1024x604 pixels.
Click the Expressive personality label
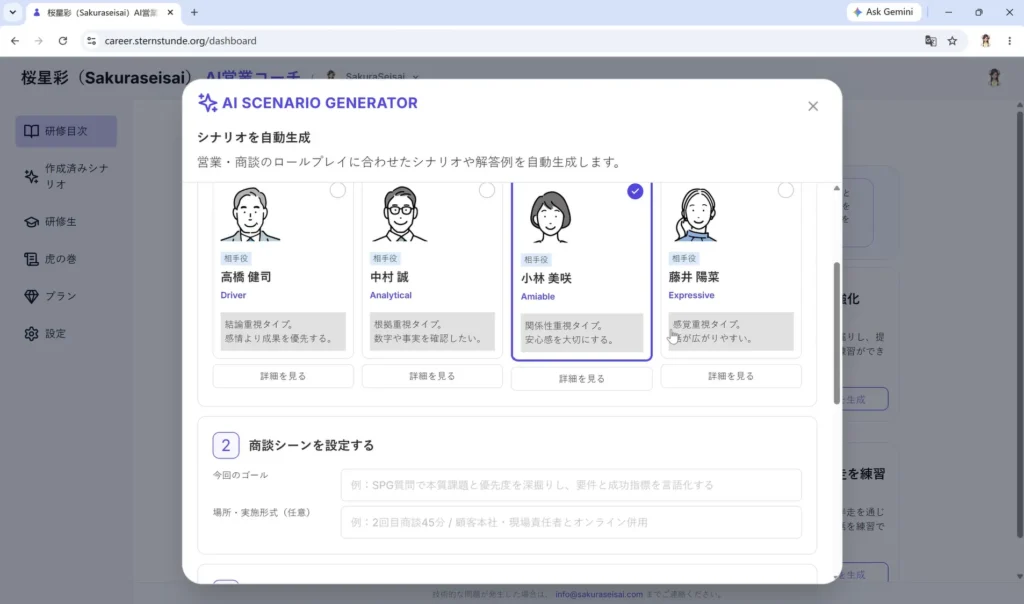[691, 295]
